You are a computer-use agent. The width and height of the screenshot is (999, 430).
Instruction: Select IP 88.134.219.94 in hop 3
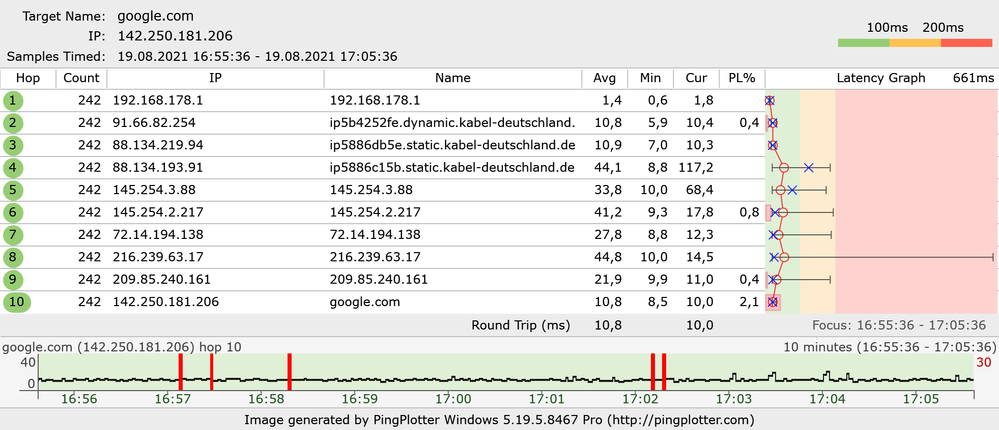pos(158,145)
